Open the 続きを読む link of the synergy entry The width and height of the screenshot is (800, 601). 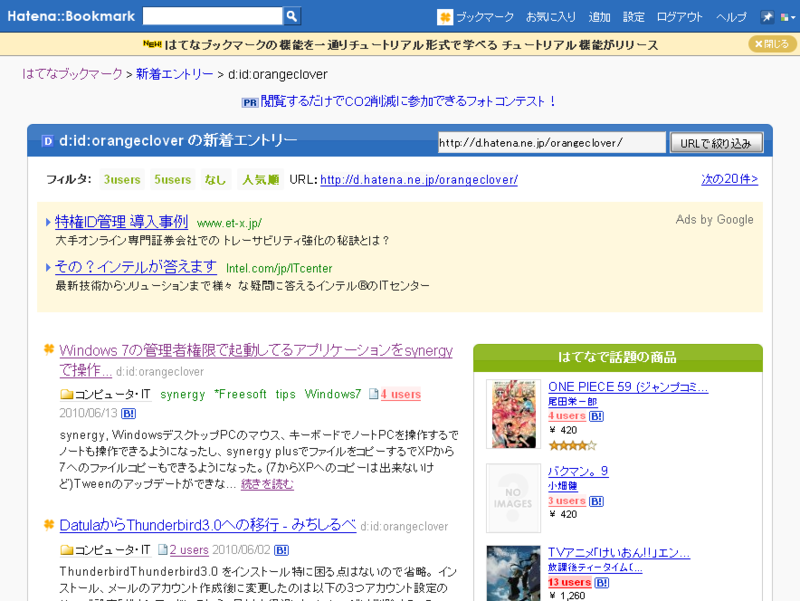[268, 484]
